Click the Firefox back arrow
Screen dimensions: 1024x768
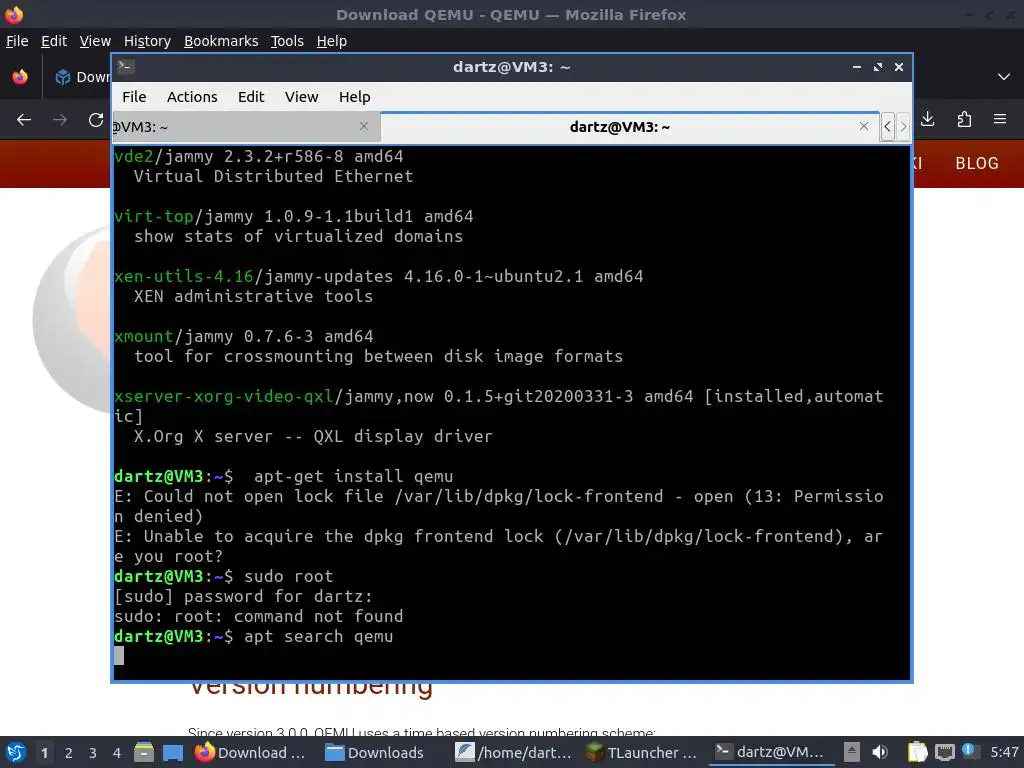(x=24, y=120)
